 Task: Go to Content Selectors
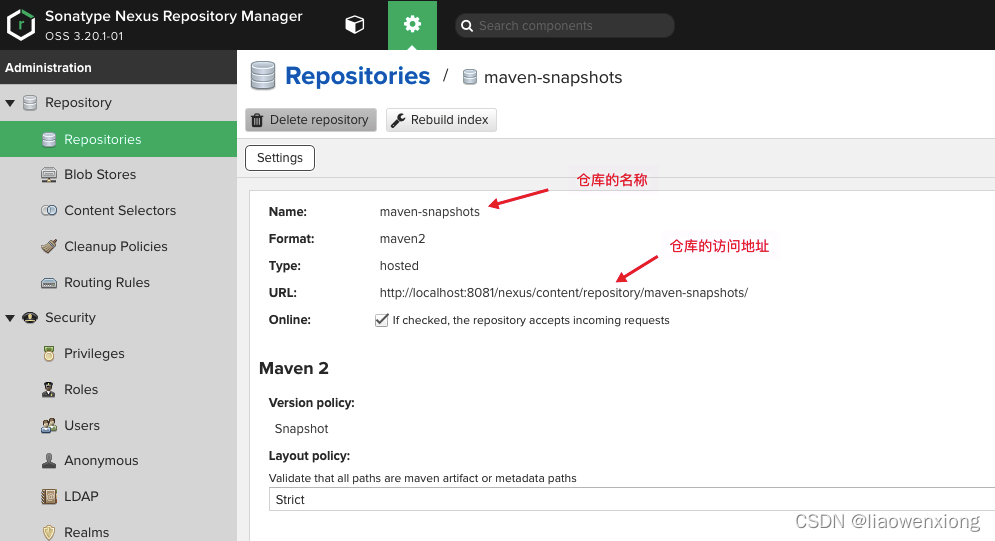point(118,211)
